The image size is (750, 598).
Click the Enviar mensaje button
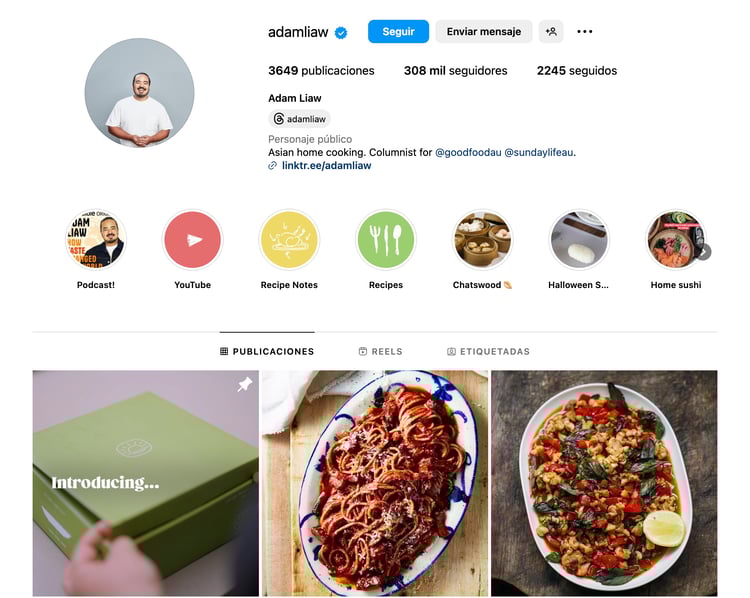click(484, 32)
